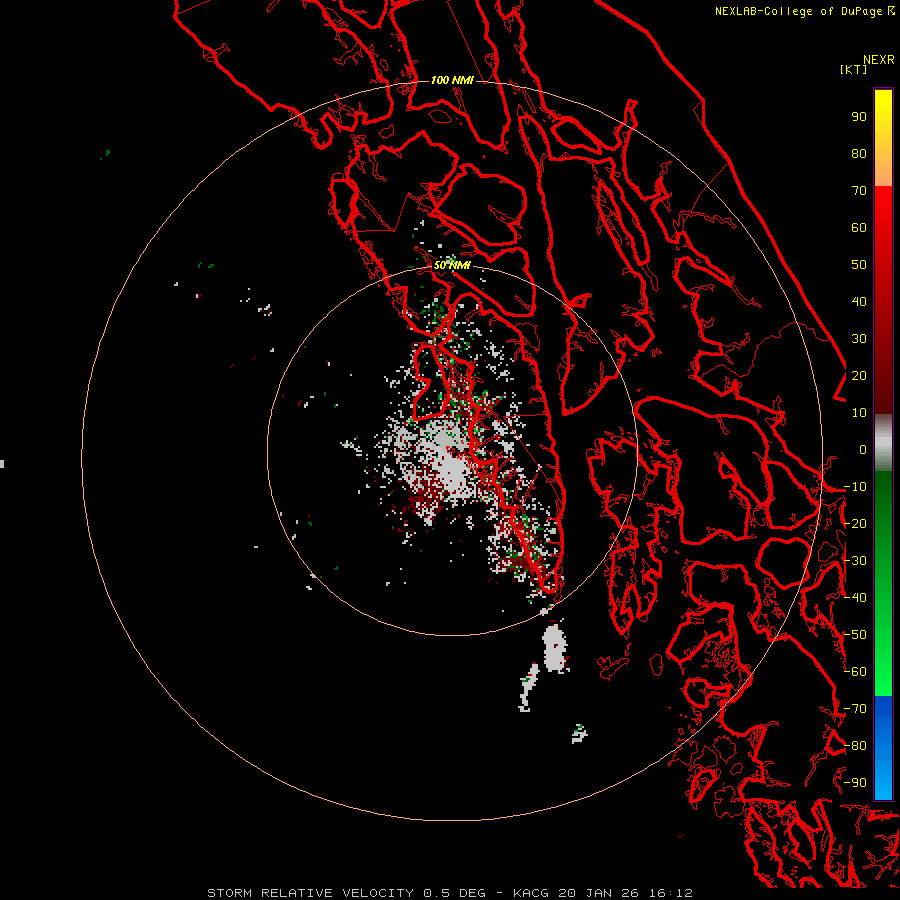
Task: Click the -50 scale value
Action: pyautogui.click(x=855, y=635)
